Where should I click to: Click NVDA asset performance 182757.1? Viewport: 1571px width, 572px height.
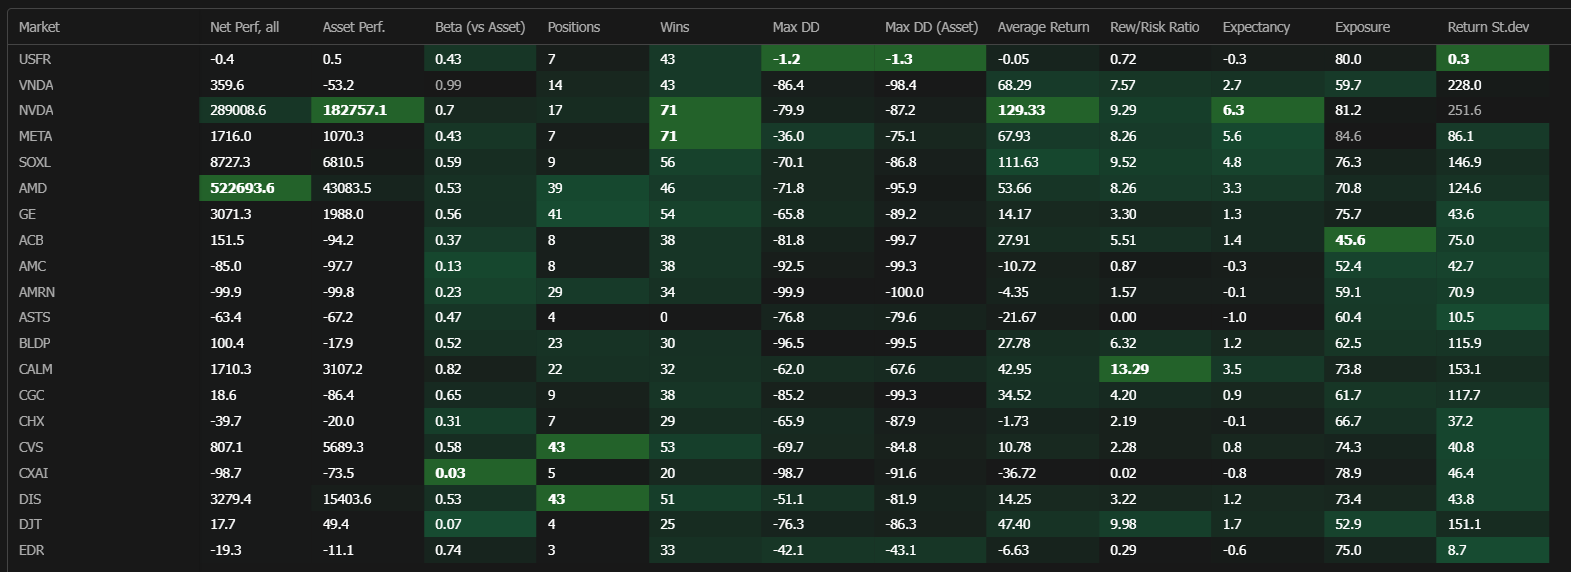pos(355,110)
